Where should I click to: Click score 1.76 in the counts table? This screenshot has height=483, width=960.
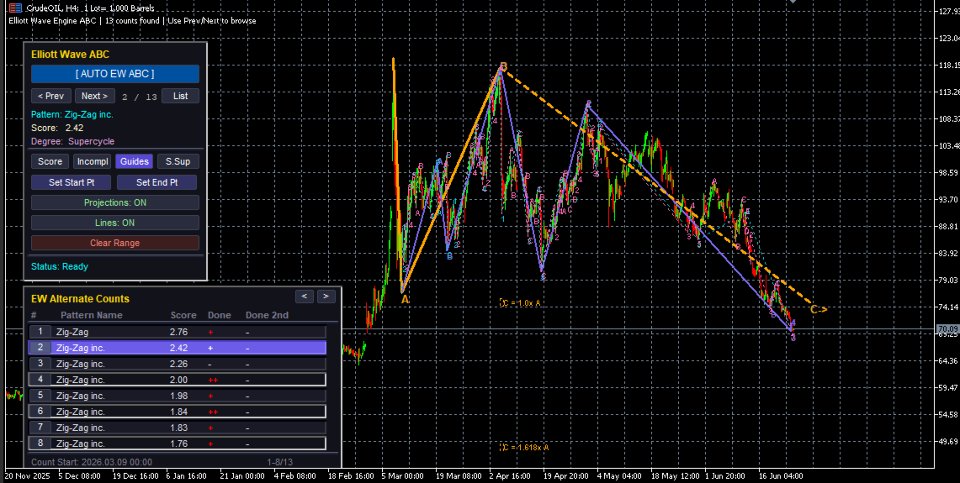coord(178,443)
